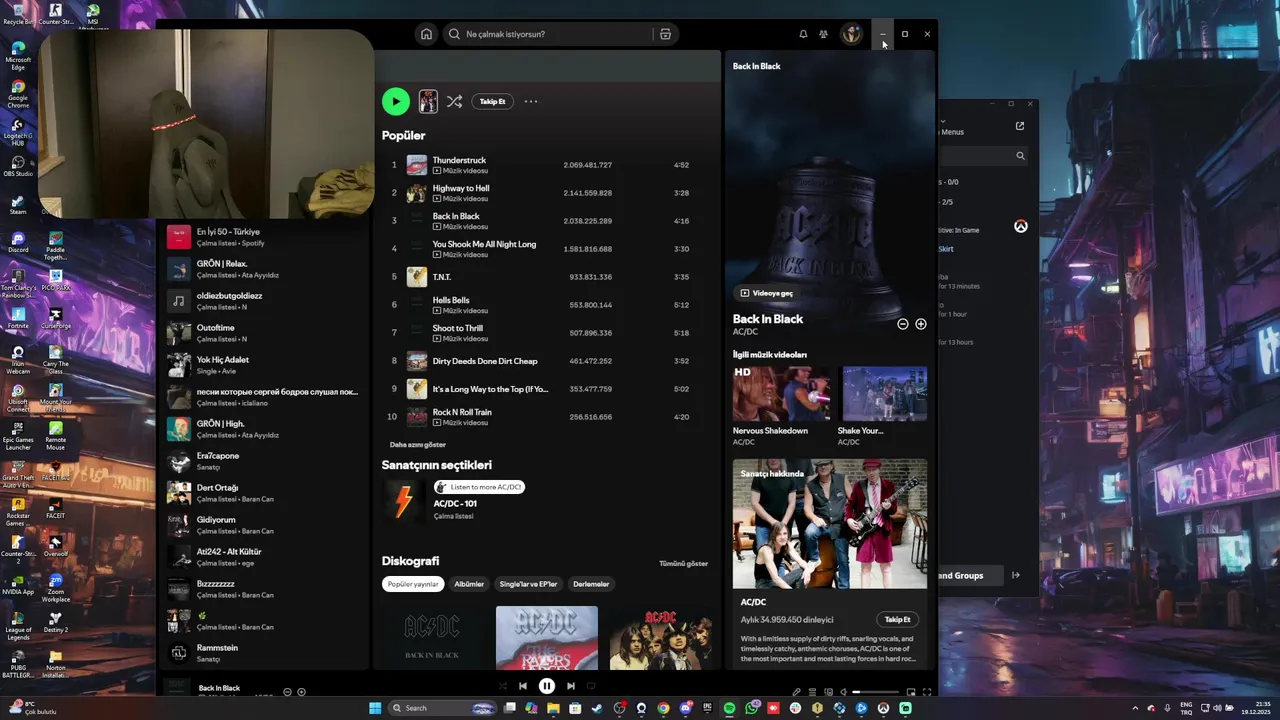Follow artist with top 'Takip Et' button

click(x=492, y=101)
